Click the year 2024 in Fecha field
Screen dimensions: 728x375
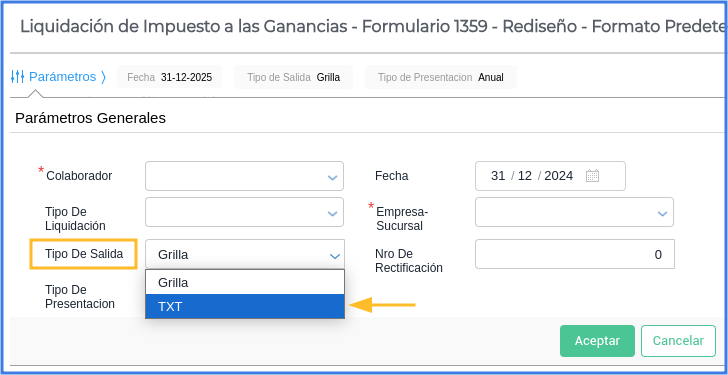click(x=559, y=176)
